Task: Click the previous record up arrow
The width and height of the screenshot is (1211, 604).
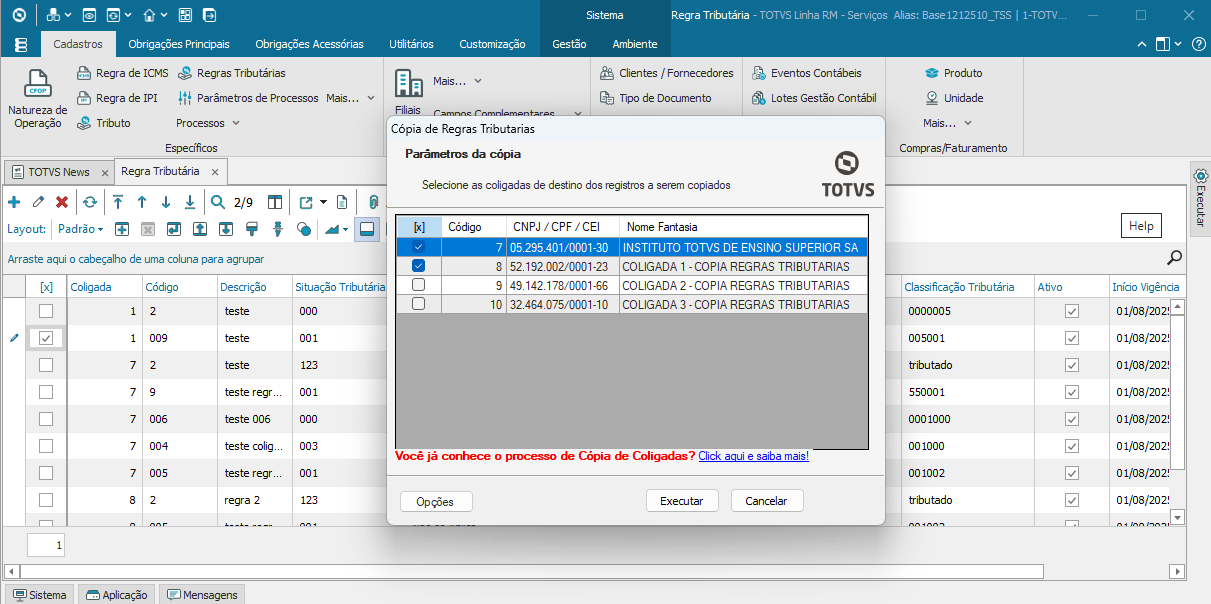Action: (142, 202)
